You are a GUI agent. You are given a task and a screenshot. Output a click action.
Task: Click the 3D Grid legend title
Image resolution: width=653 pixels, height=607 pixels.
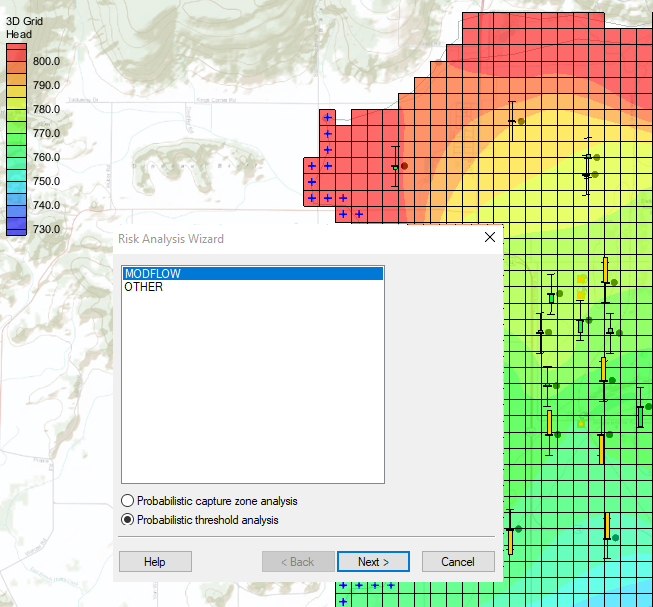coord(24,21)
